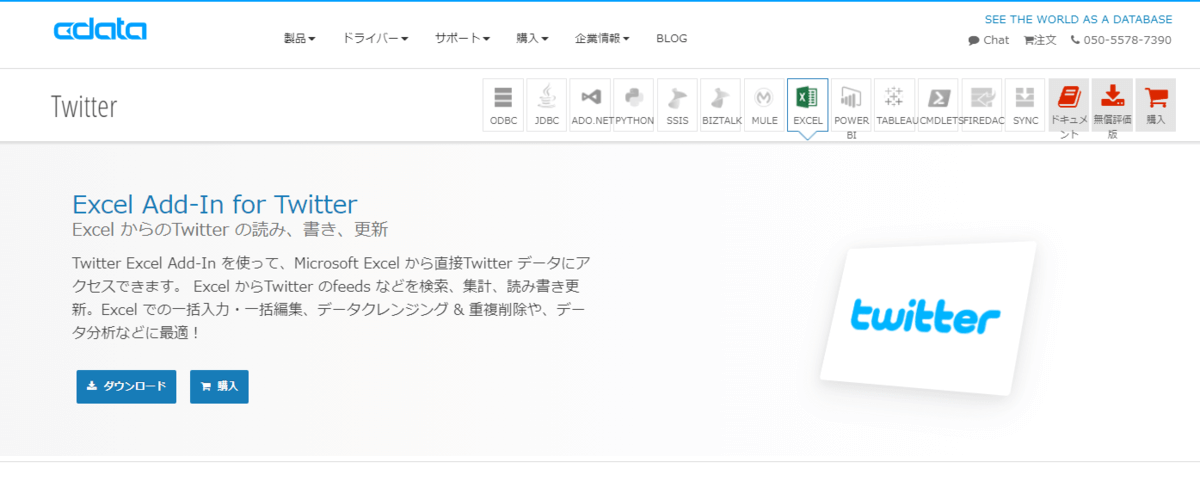Open Chat from the header

click(989, 40)
